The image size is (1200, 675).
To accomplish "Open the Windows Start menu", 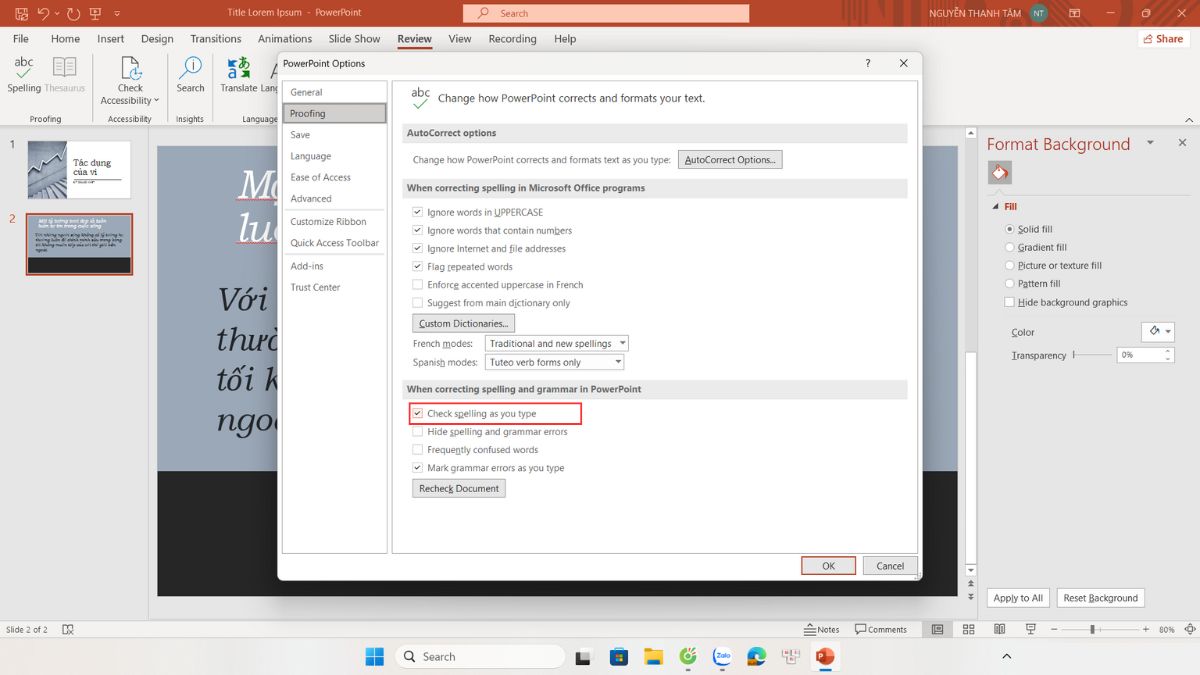I will pyautogui.click(x=374, y=656).
